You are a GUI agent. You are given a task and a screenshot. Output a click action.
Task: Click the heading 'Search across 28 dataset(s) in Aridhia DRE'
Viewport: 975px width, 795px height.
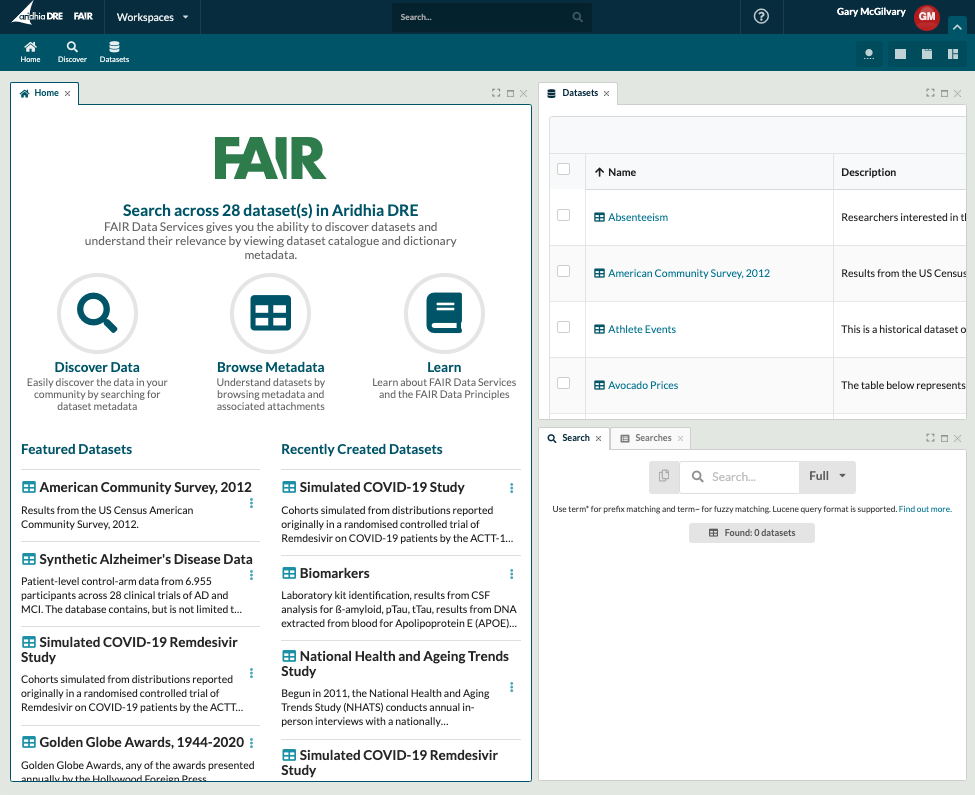pyautogui.click(x=270, y=210)
